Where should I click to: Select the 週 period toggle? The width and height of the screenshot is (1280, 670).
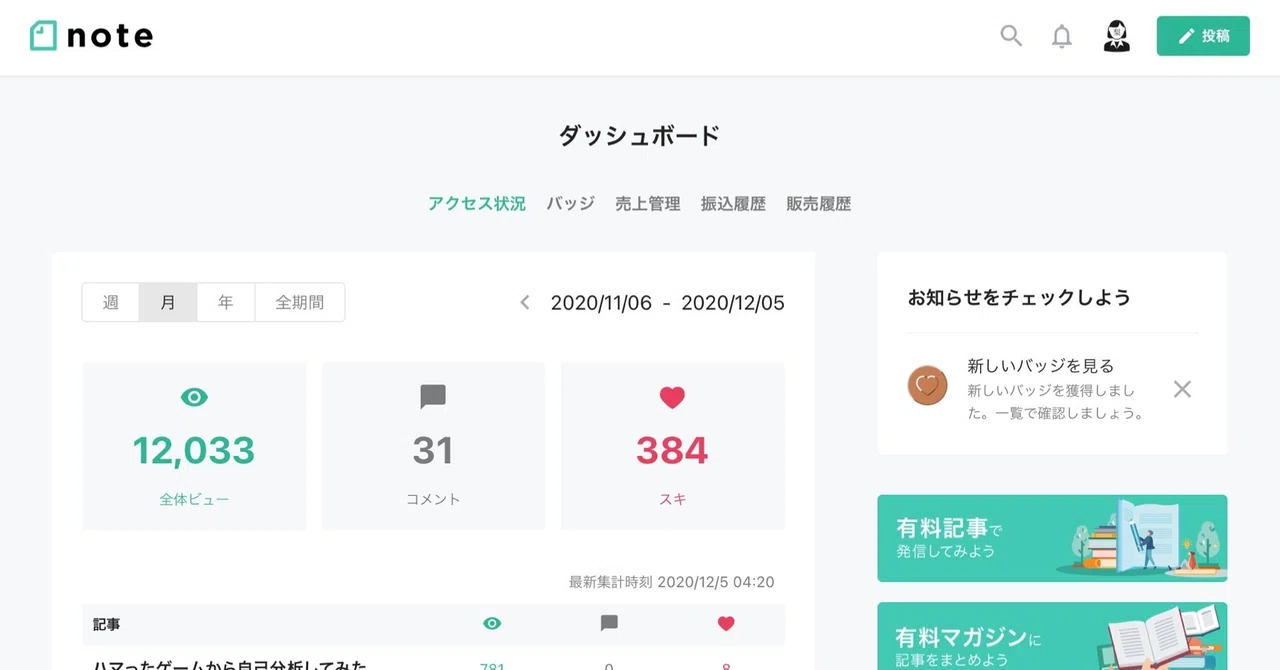[111, 302]
